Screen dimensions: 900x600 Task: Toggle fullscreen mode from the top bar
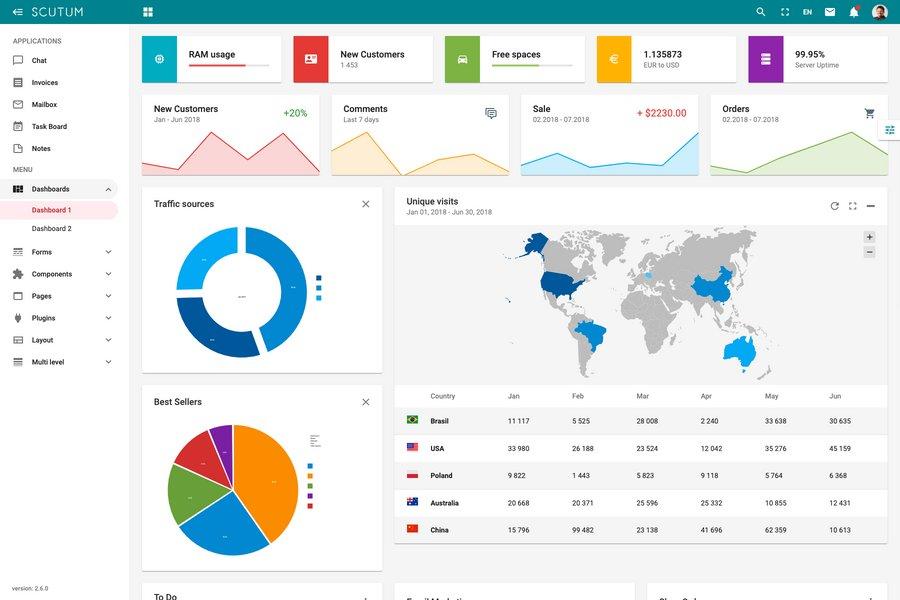coord(783,12)
